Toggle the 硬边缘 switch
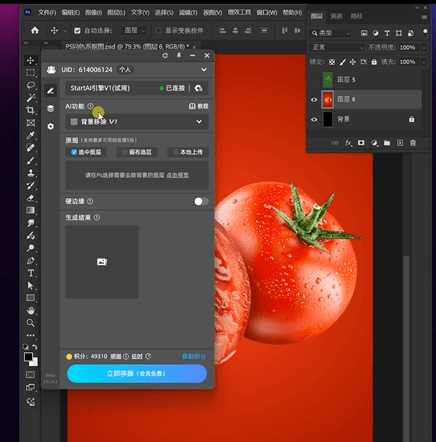Viewport: 436px width, 442px height. point(201,201)
